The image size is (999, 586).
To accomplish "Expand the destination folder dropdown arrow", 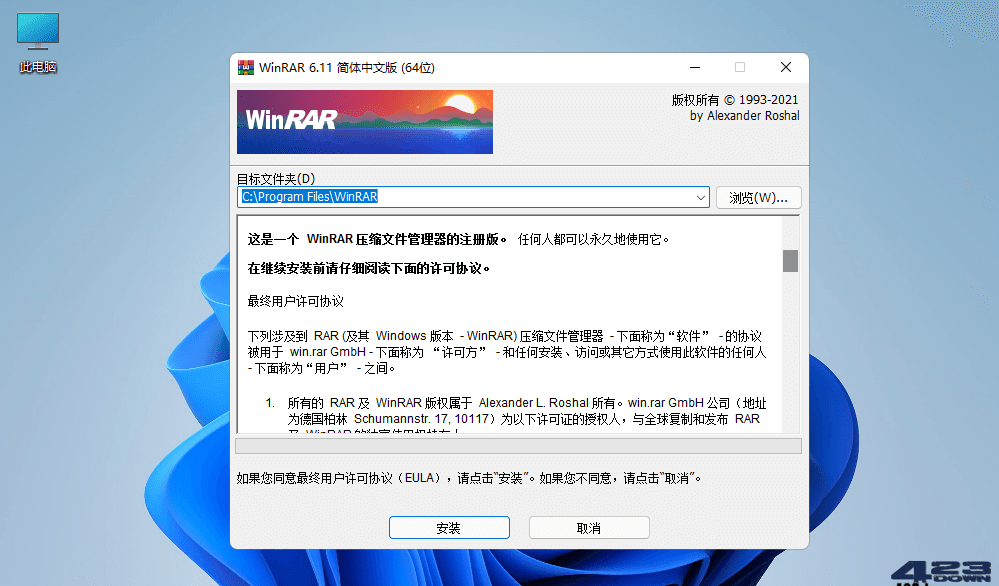I will point(700,197).
